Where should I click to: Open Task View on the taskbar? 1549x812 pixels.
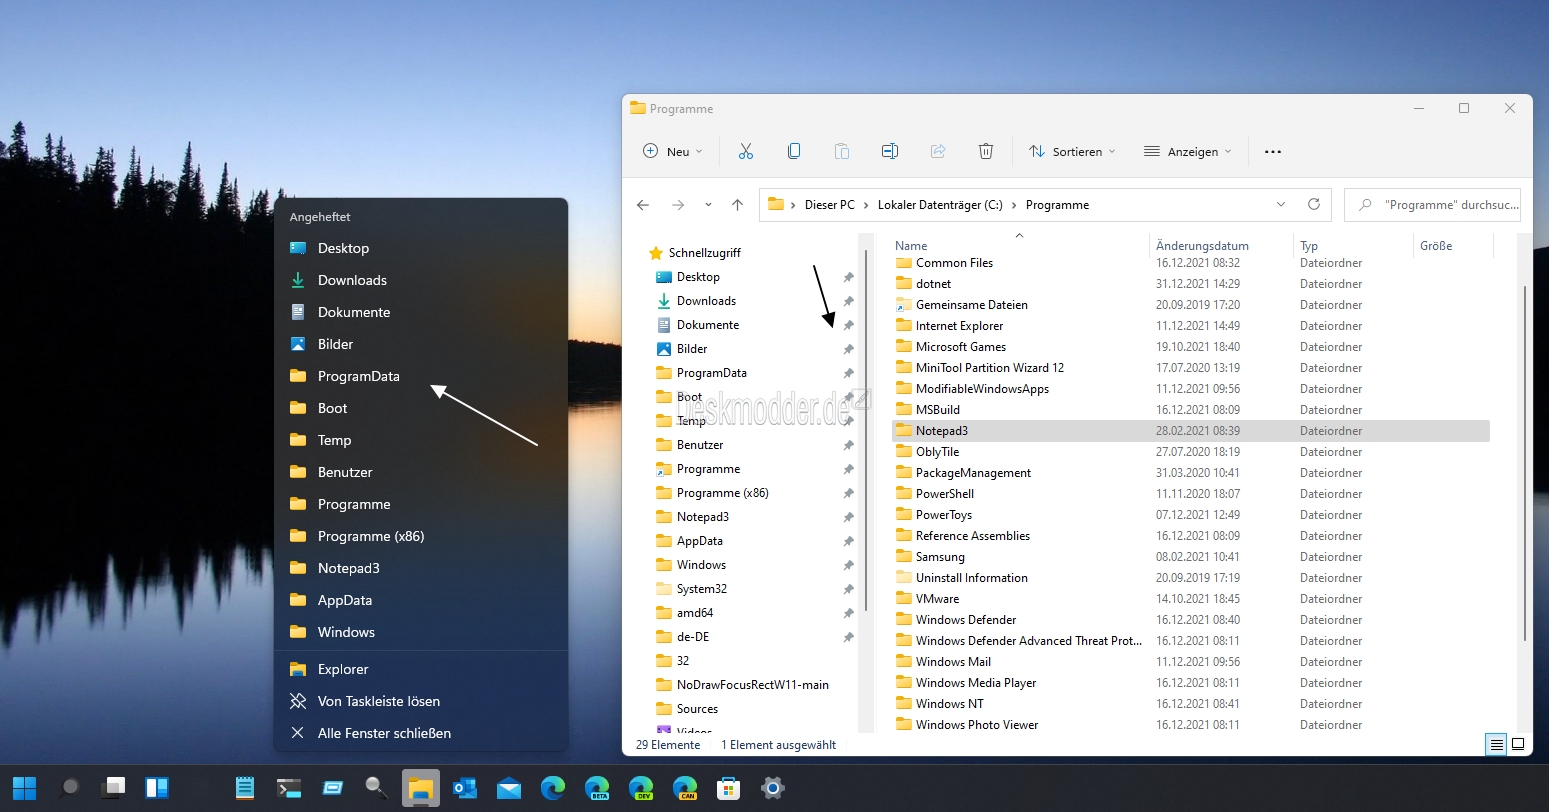[x=113, y=788]
